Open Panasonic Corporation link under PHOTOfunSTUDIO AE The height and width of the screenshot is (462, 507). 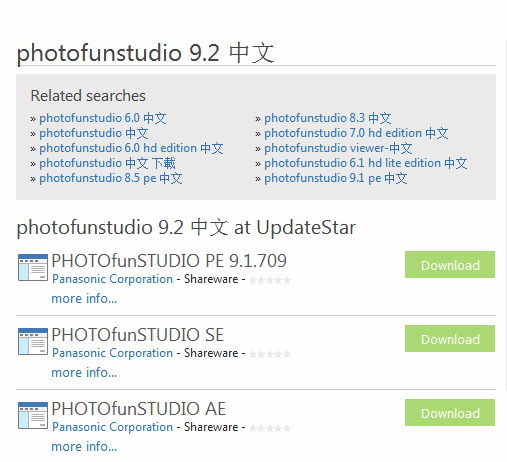(113, 427)
